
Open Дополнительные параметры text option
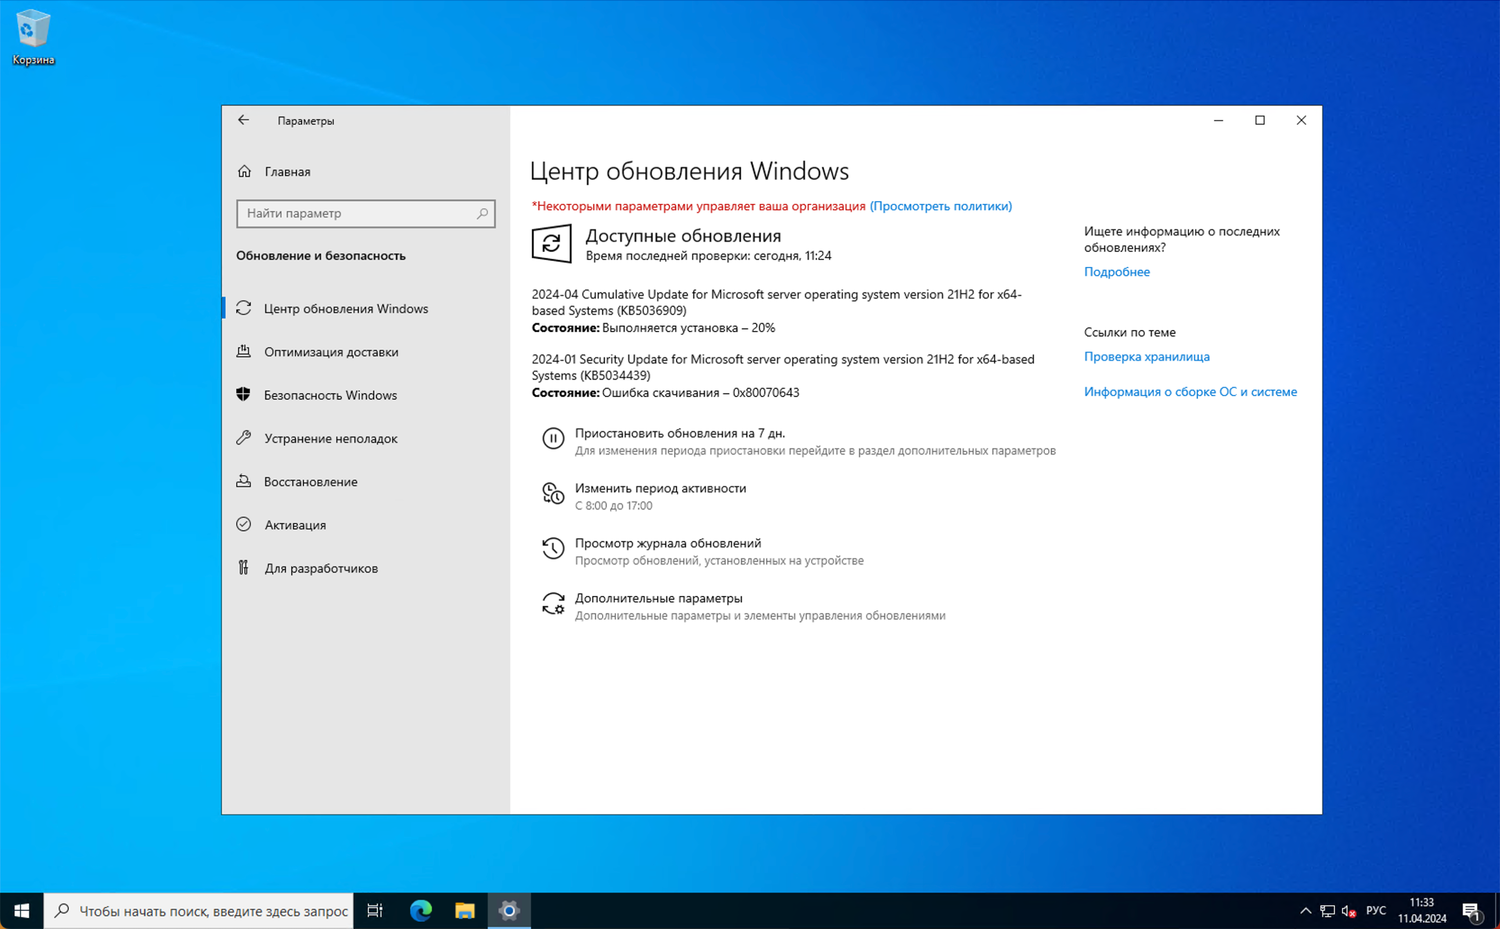[x=658, y=598]
